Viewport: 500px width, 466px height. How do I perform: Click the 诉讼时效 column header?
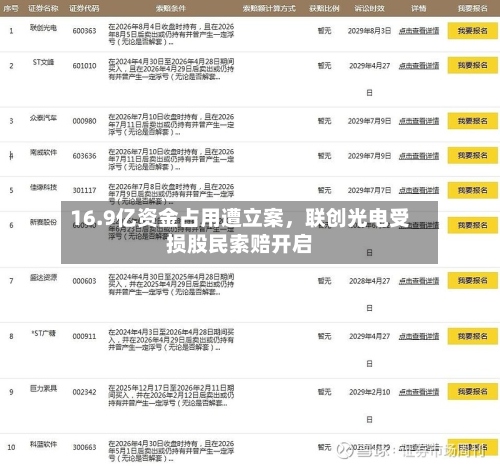369,8
